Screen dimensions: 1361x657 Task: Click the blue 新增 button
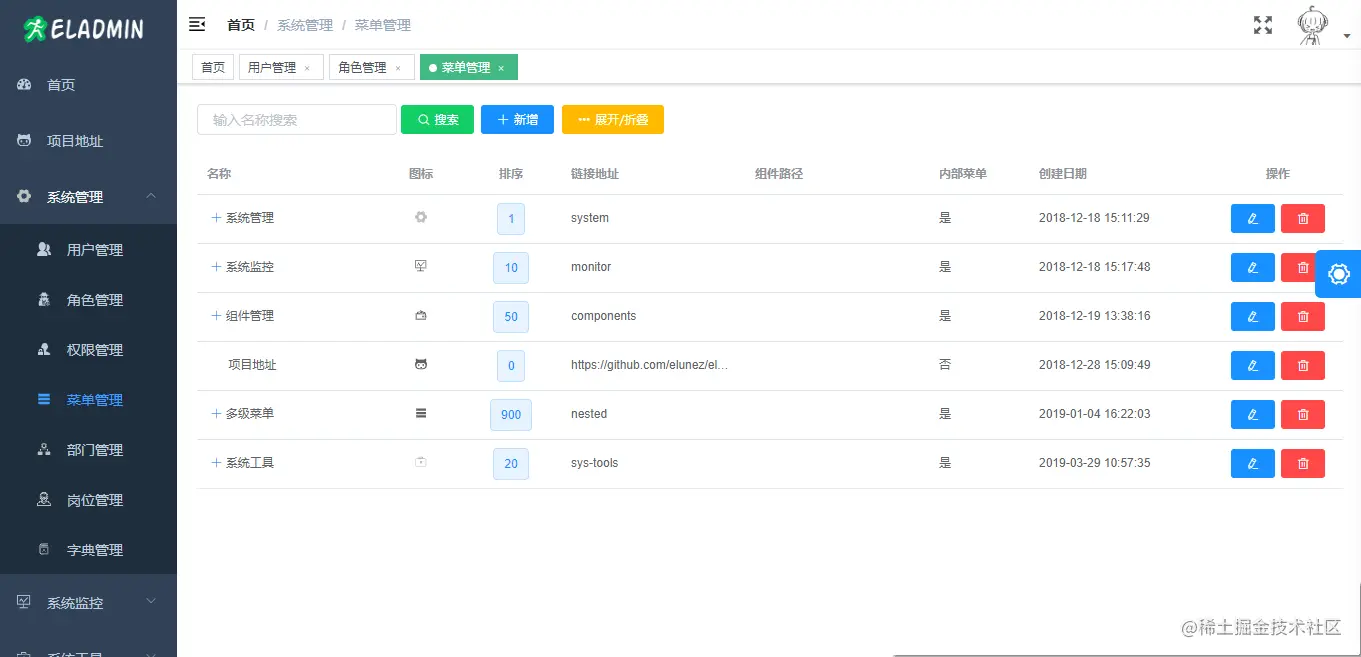517,119
